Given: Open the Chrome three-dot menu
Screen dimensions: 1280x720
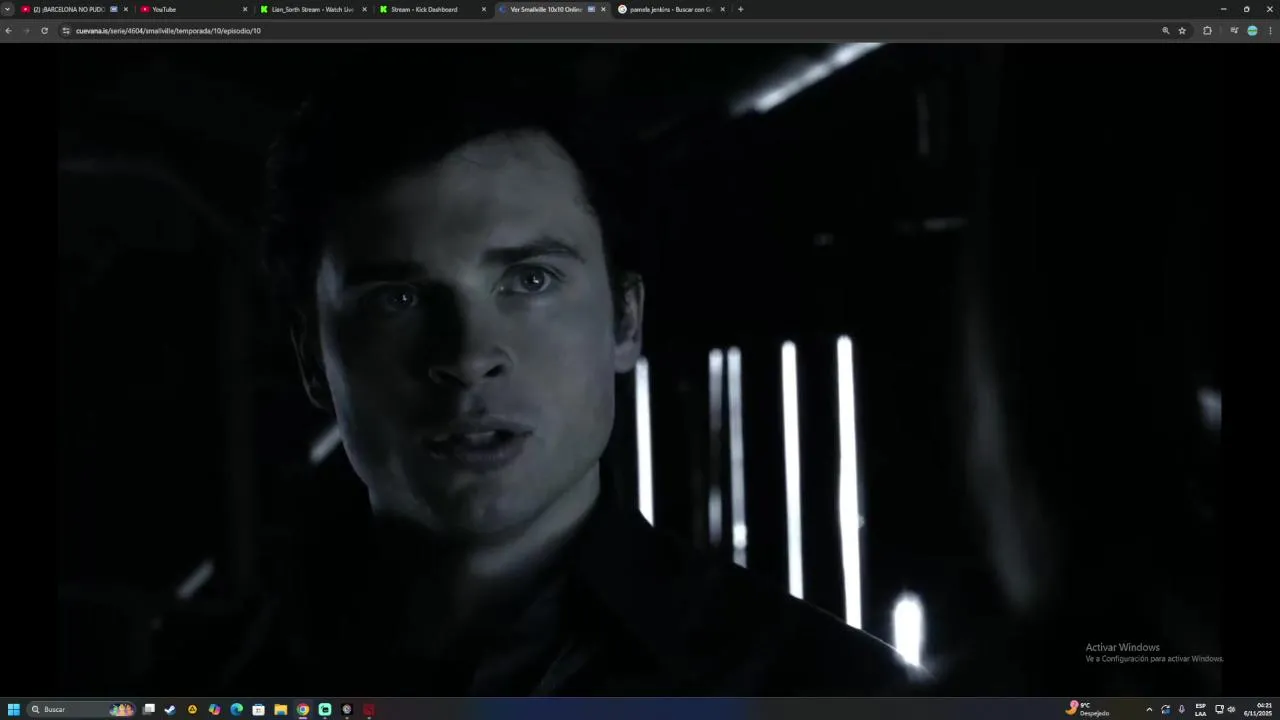Looking at the screenshot, I should tap(1270, 31).
